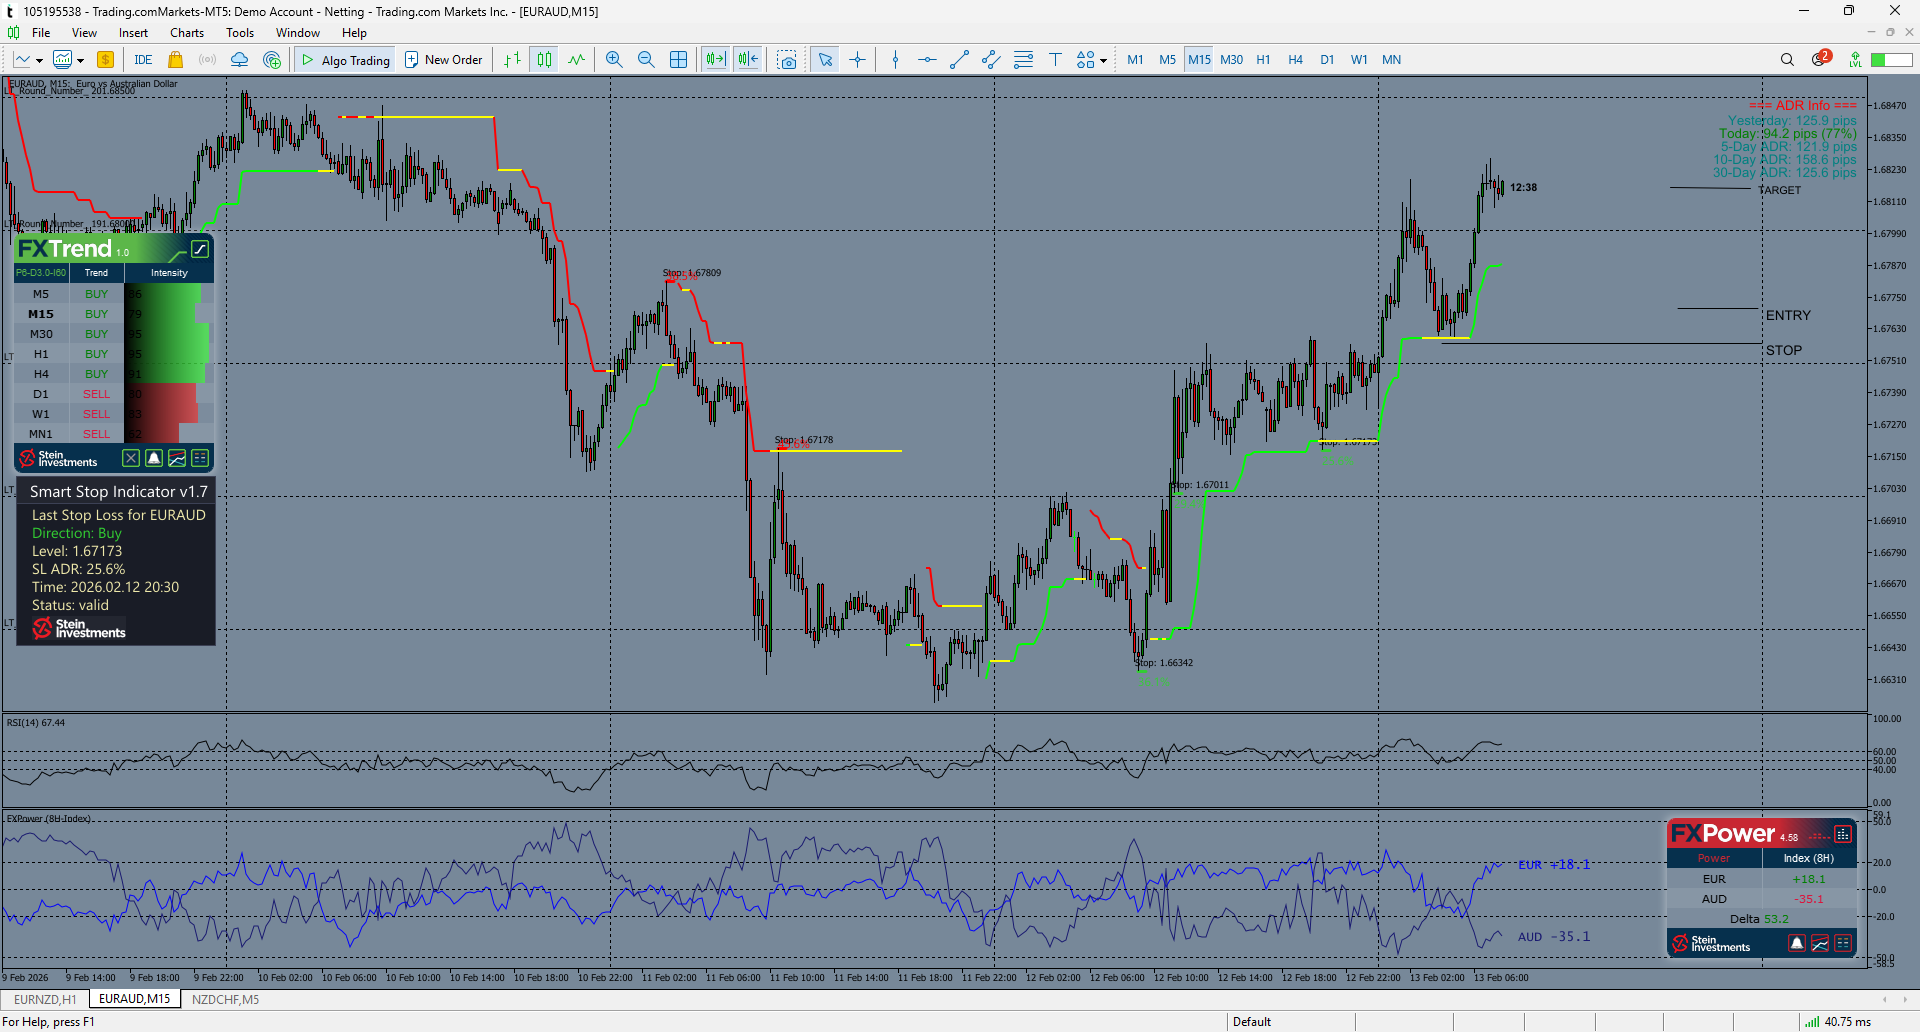Toggle FX Power chart lines icon
The width and height of the screenshot is (1920, 1032).
click(1820, 943)
